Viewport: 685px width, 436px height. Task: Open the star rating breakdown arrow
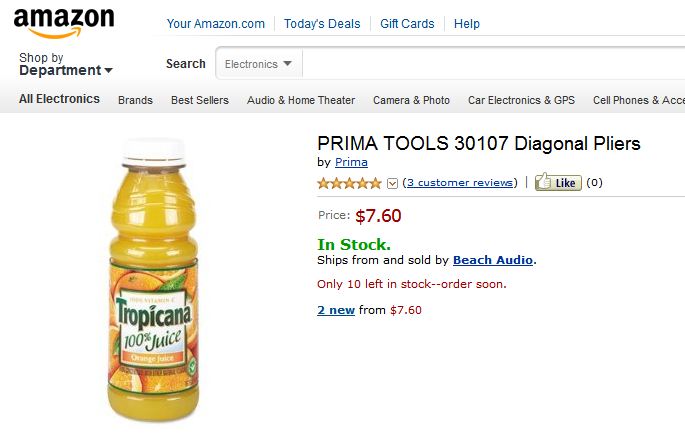click(392, 183)
